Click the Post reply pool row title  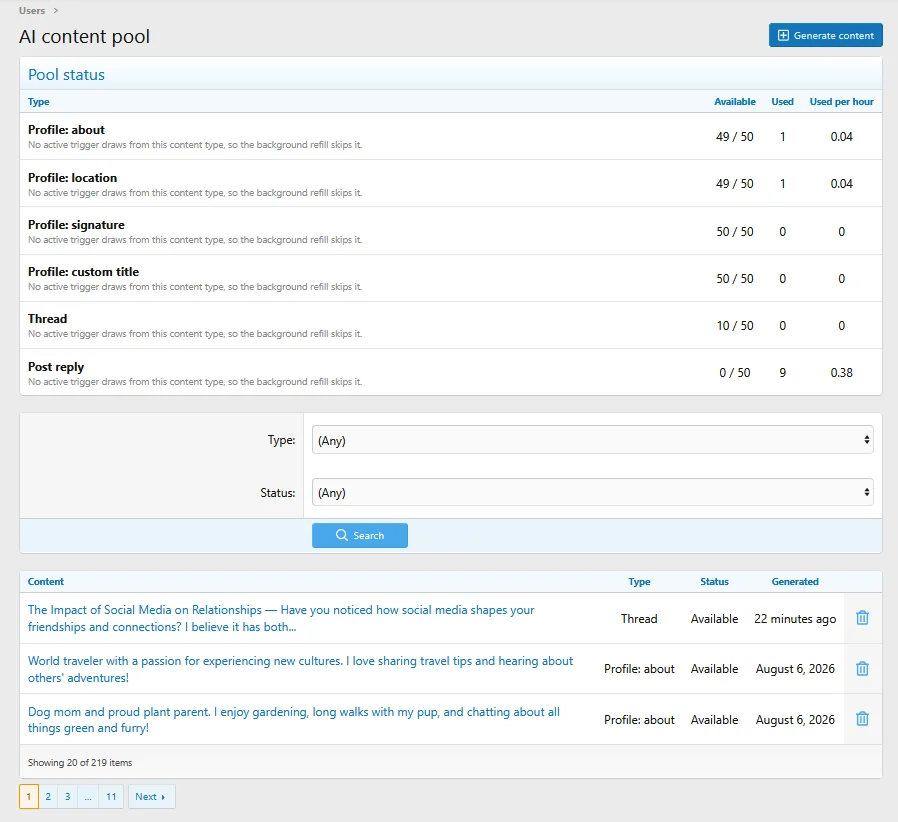point(56,367)
